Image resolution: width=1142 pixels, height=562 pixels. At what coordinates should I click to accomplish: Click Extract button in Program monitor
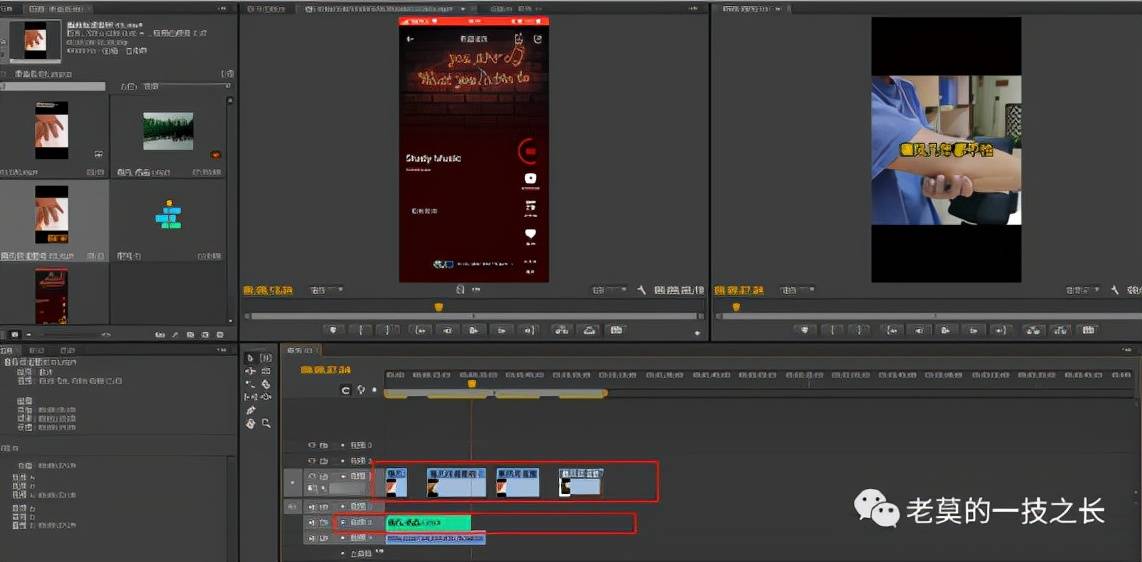1060,330
